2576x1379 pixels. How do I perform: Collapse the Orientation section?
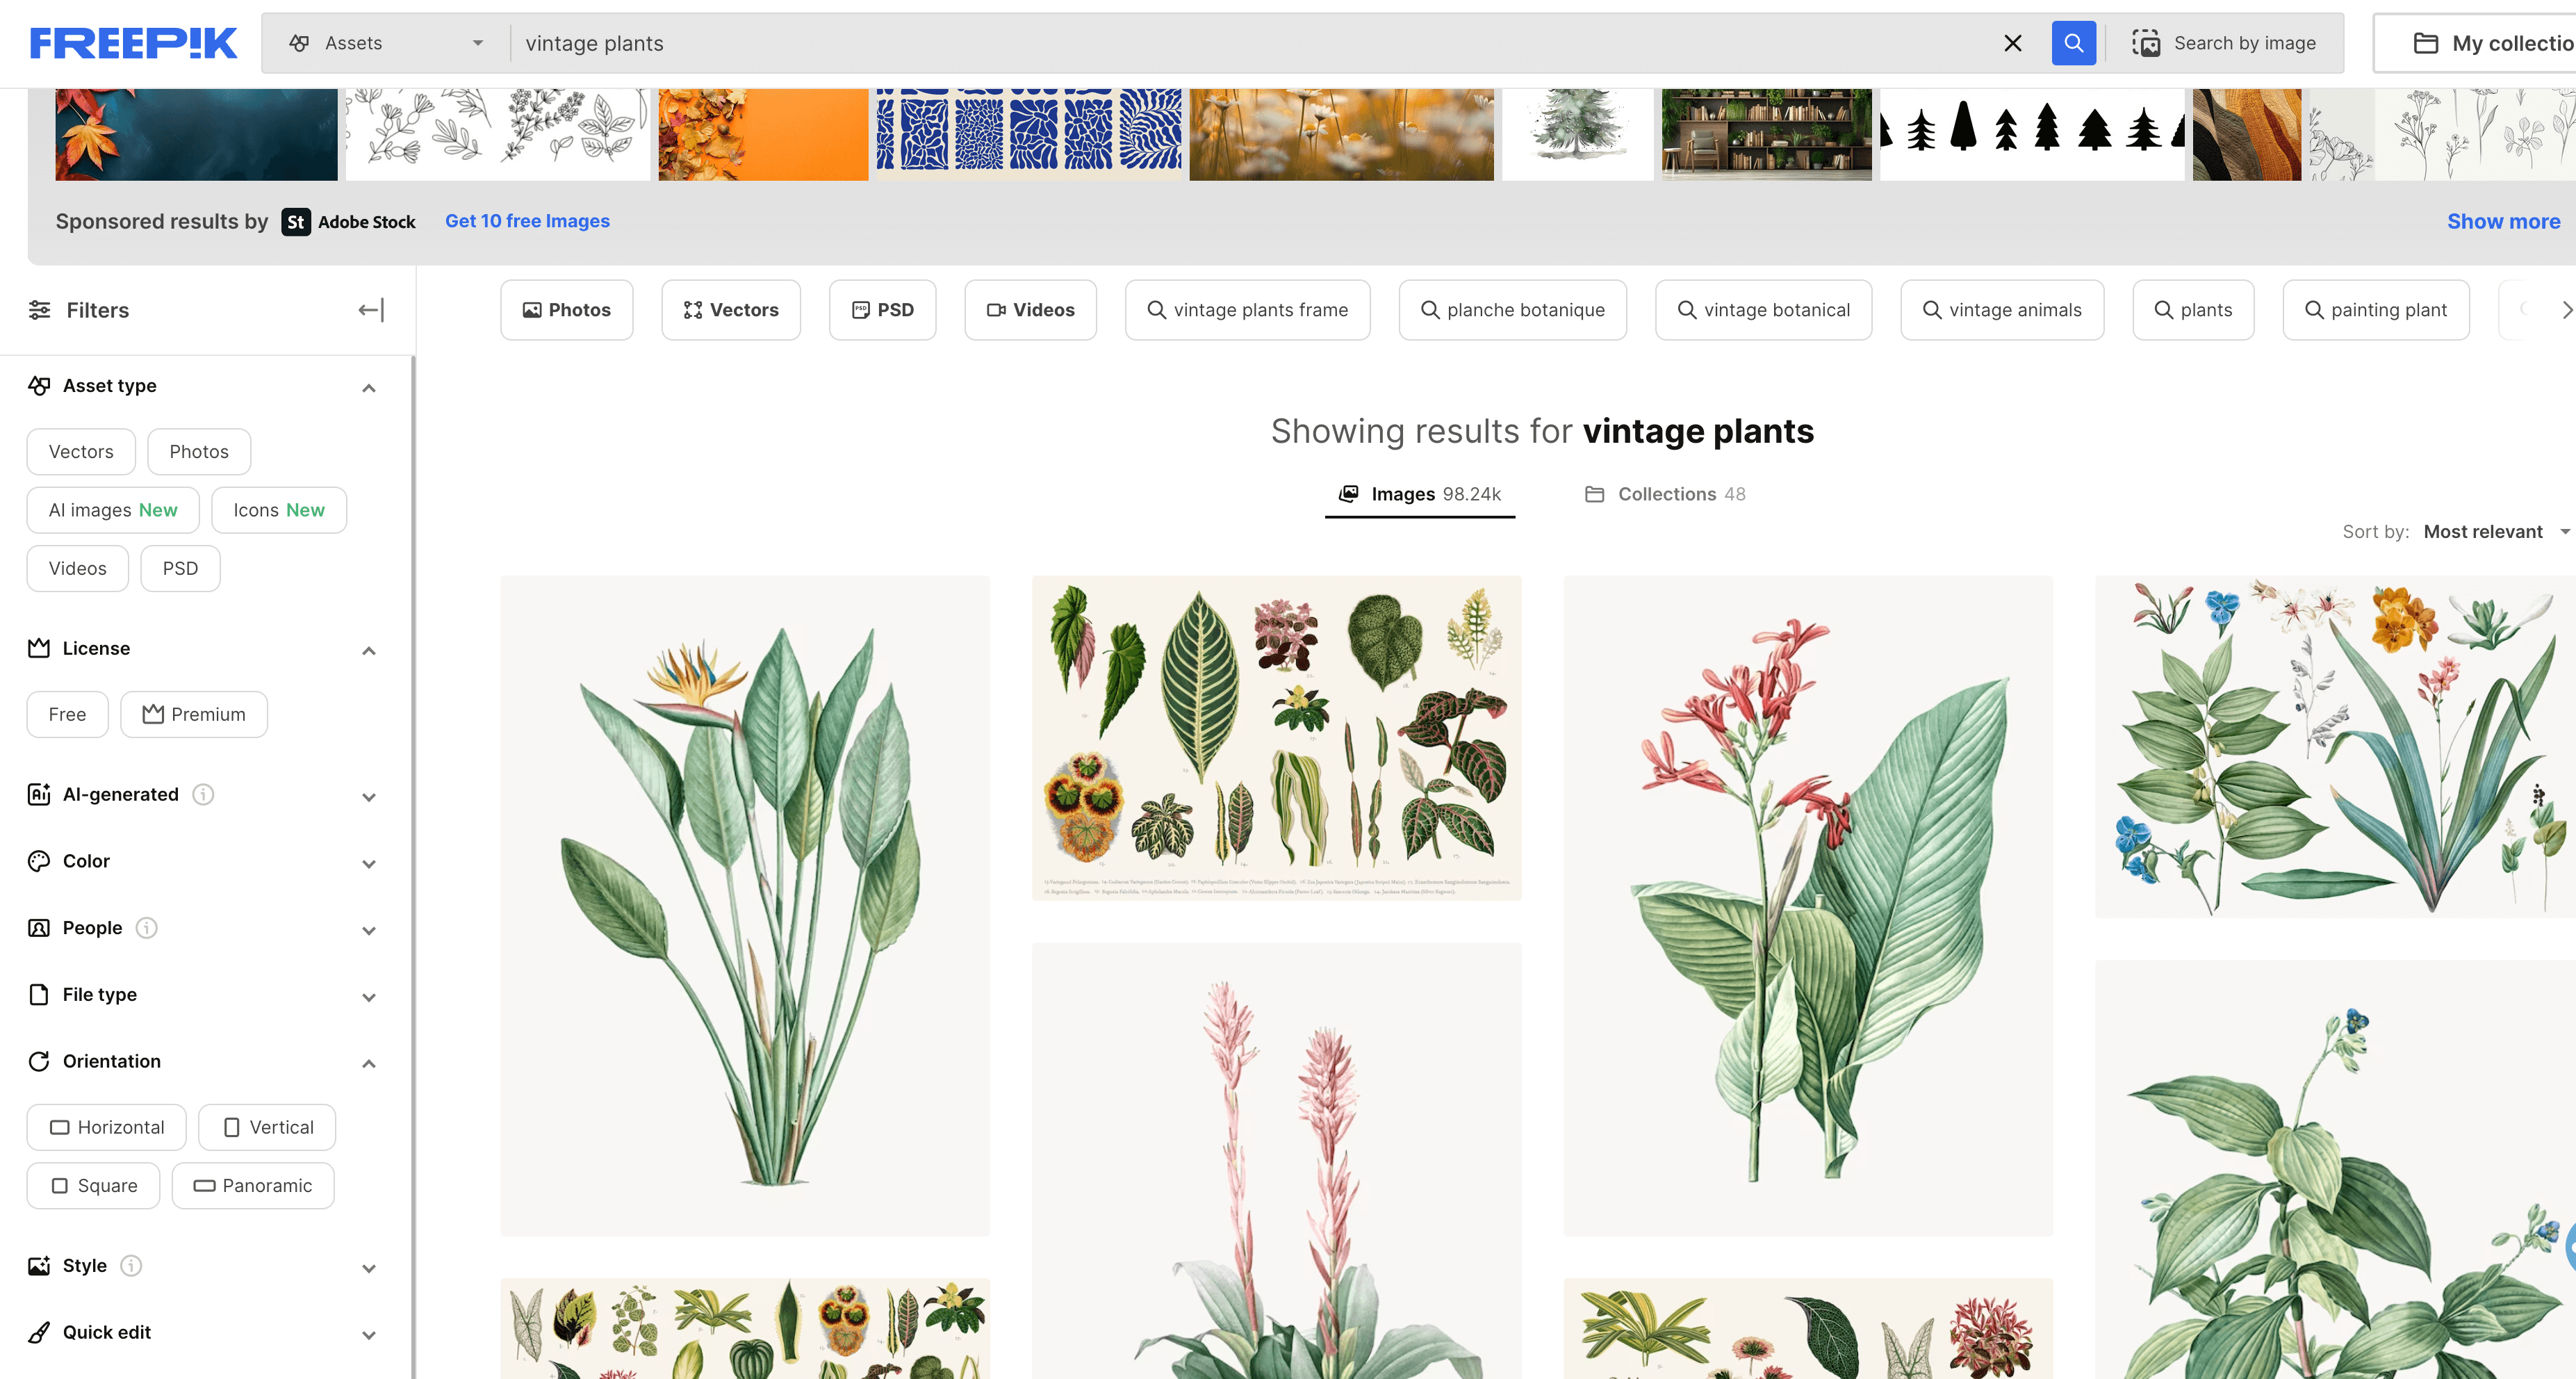[x=369, y=1063]
